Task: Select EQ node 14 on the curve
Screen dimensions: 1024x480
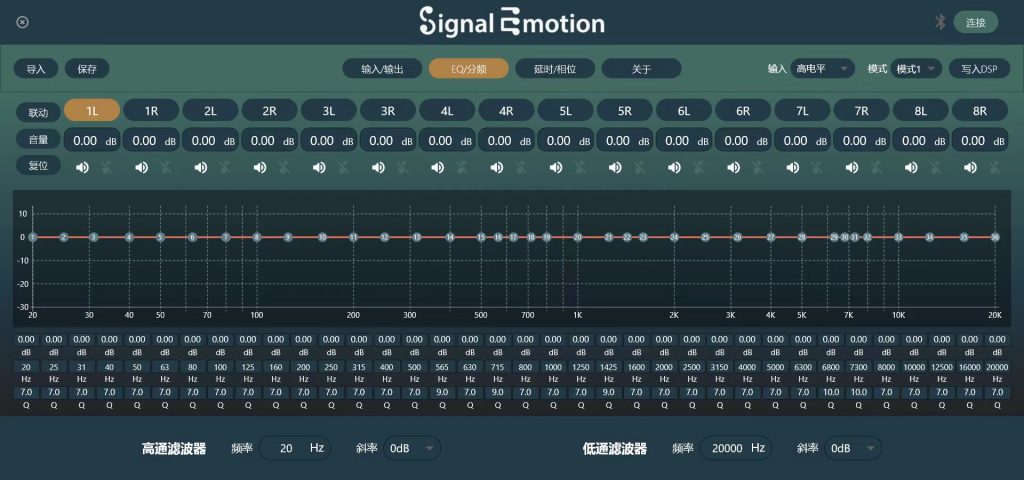Action: click(449, 238)
